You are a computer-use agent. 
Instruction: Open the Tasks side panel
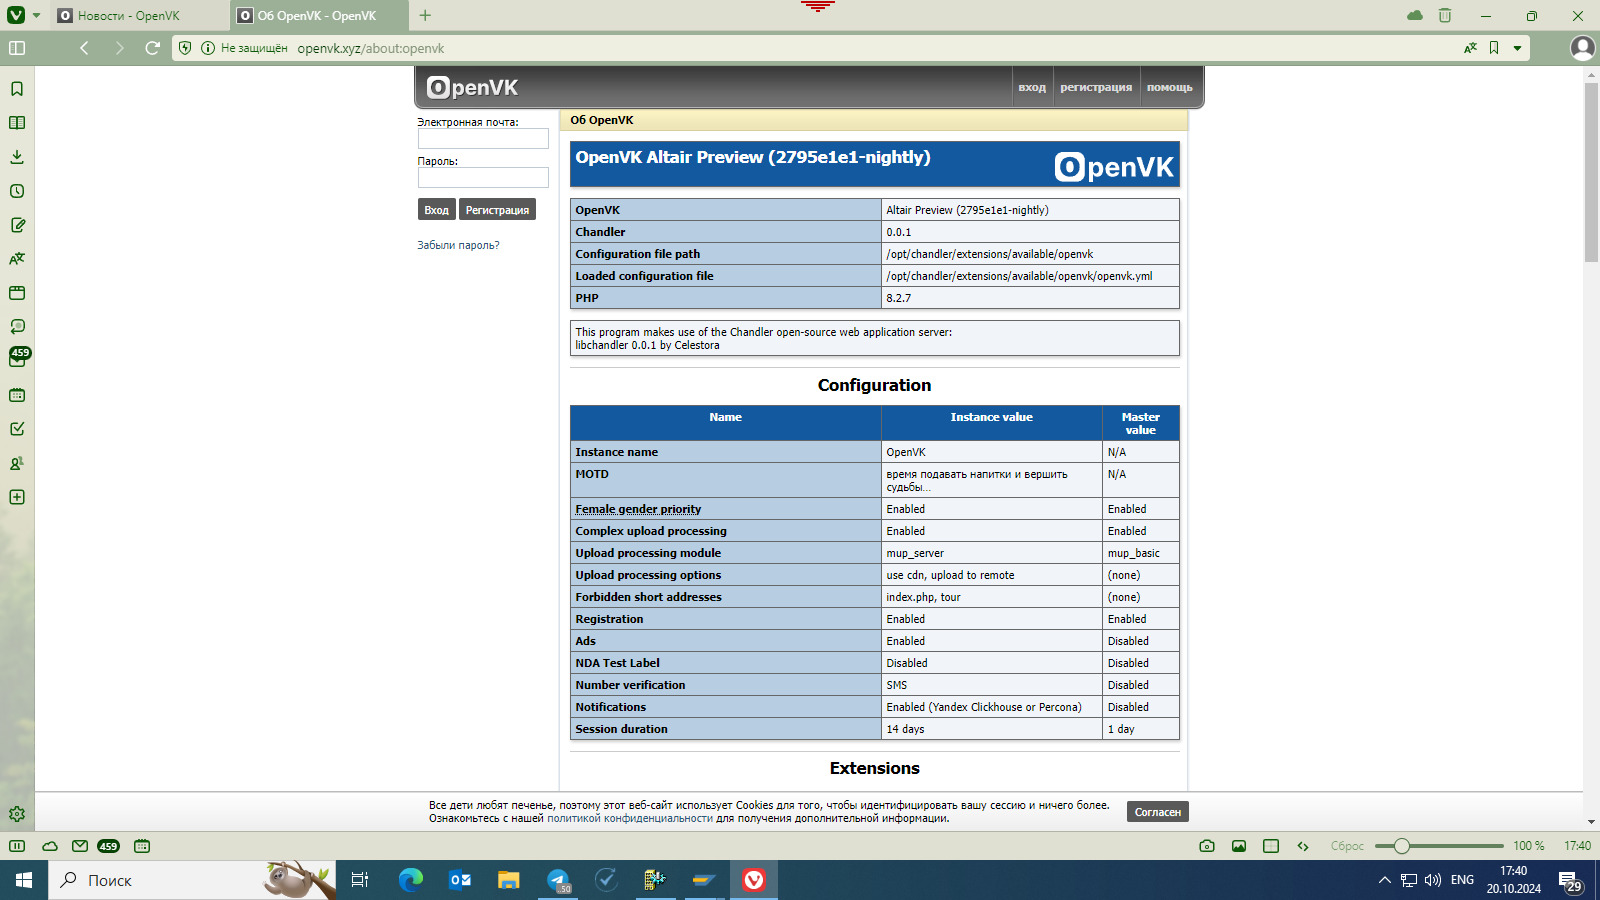[17, 429]
